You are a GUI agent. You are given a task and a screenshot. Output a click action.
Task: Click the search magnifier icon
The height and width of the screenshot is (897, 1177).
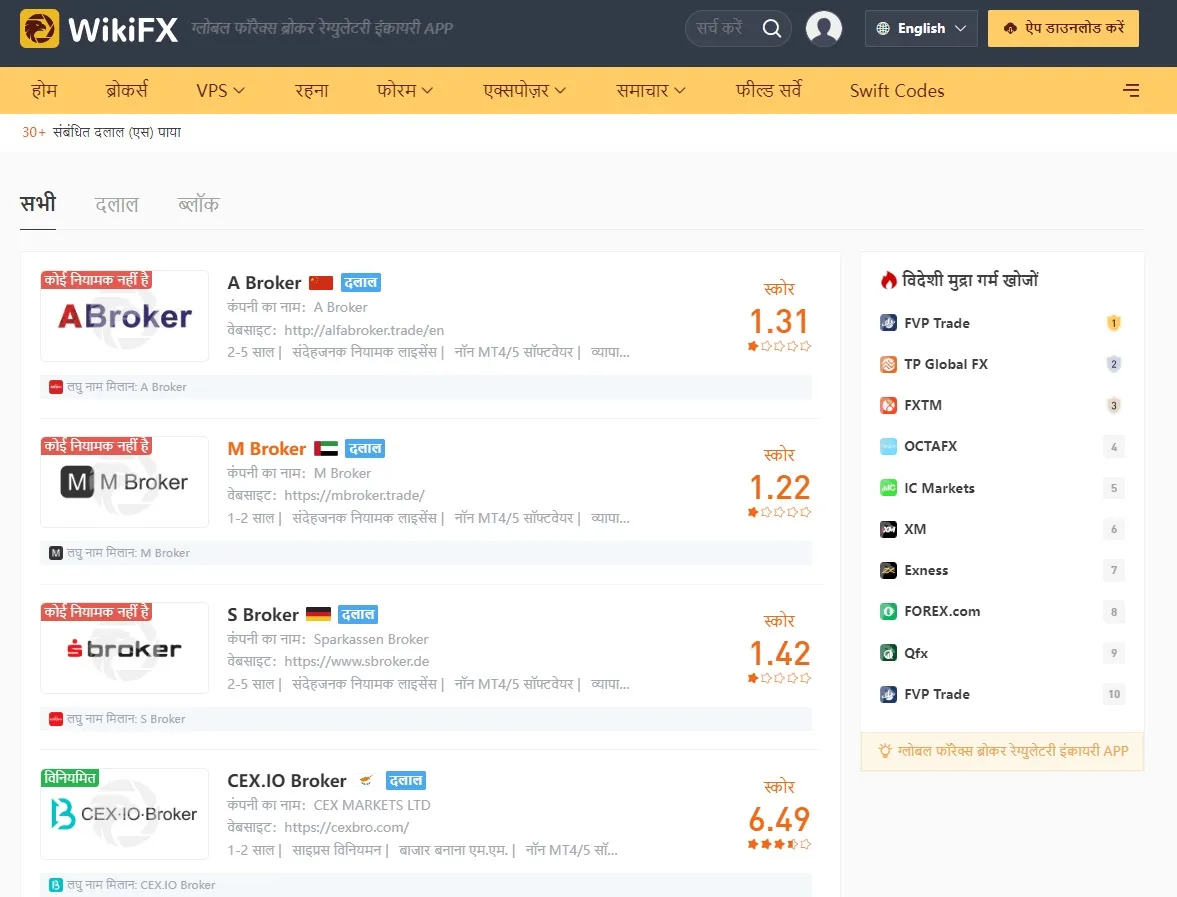pos(772,29)
